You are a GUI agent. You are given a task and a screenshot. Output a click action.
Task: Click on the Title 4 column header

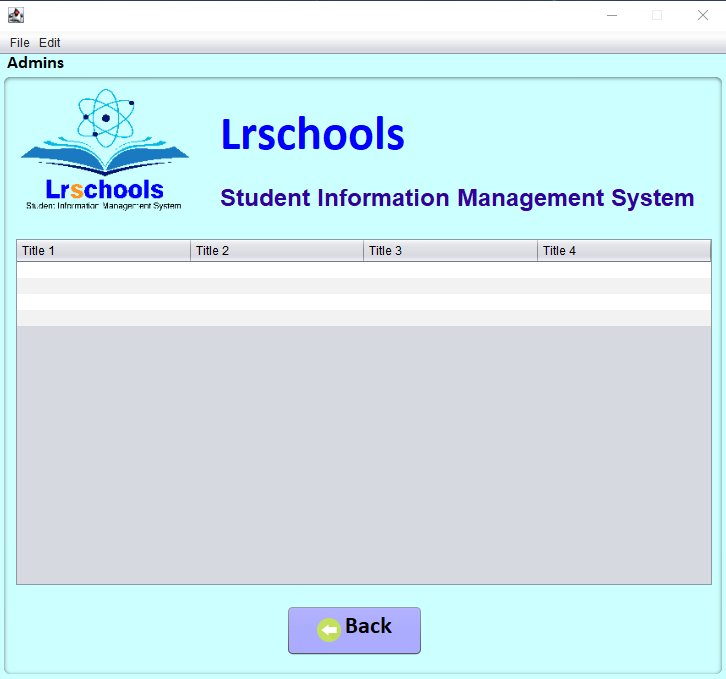pyautogui.click(x=623, y=251)
